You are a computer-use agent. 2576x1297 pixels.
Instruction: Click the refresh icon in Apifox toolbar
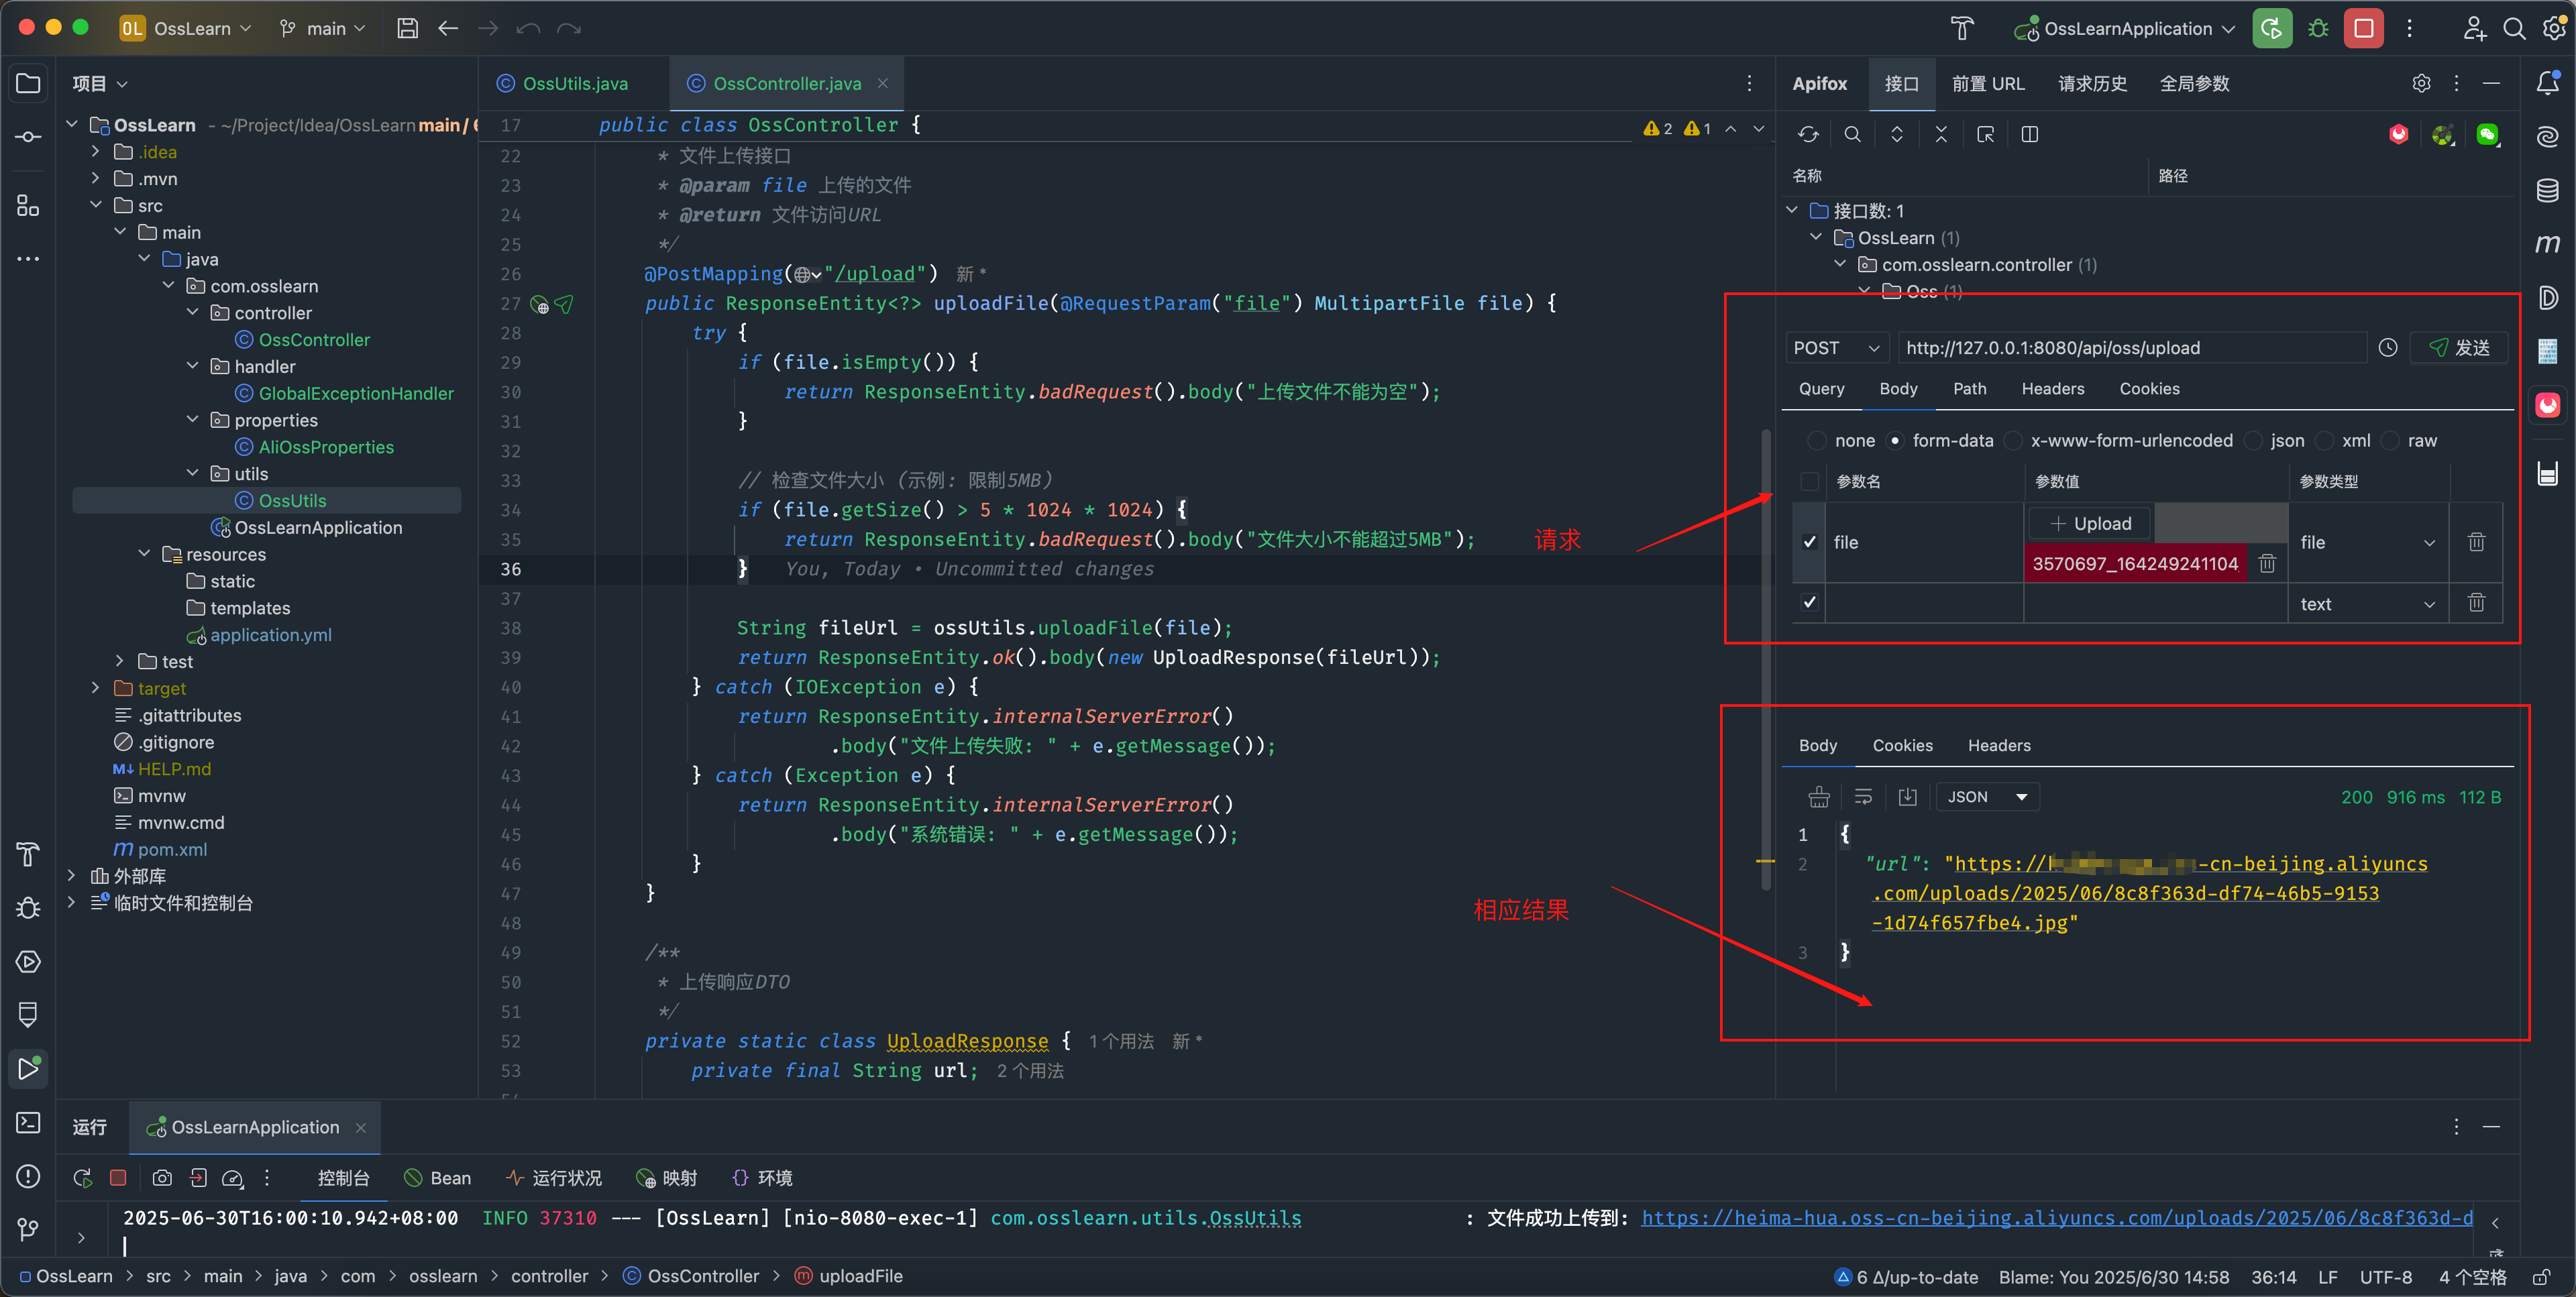point(1808,134)
